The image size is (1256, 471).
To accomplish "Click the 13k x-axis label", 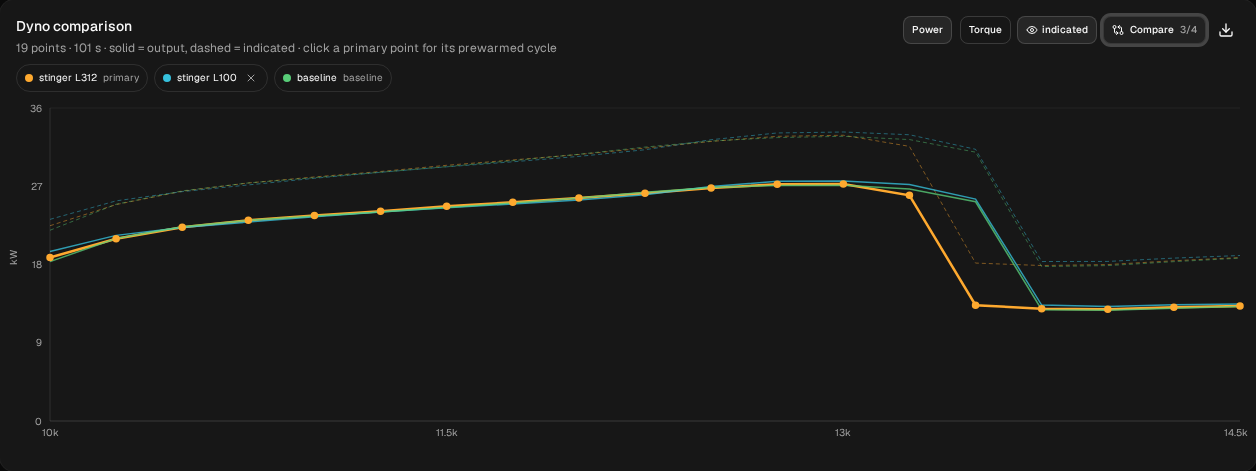I will coord(843,433).
